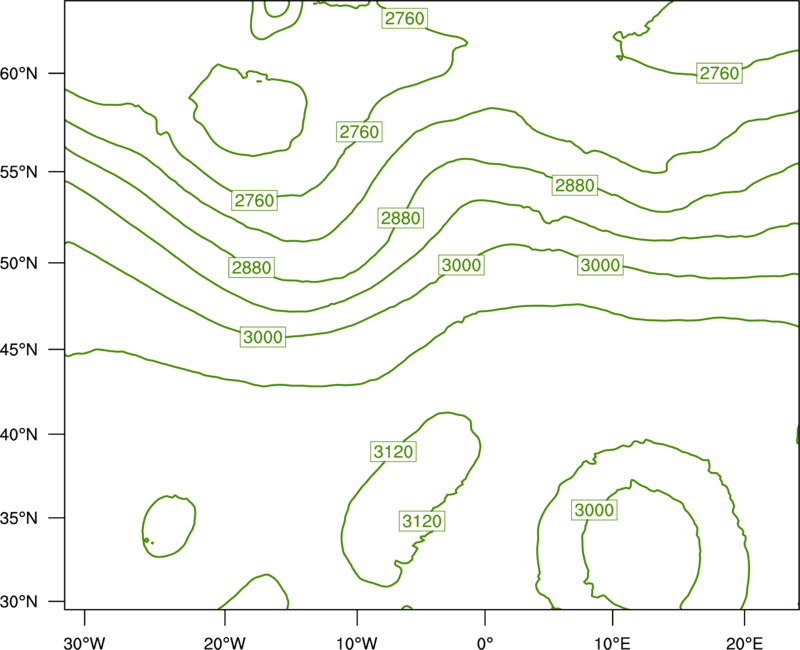This screenshot has height=650, width=800.
Task: Click the 20°E longitude axis label
Action: tap(744, 643)
